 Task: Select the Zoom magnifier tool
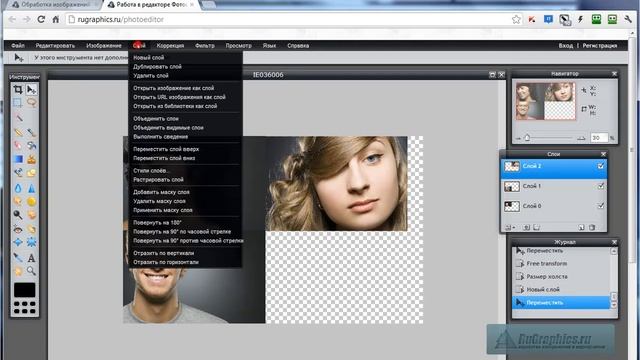pyautogui.click(x=31, y=271)
